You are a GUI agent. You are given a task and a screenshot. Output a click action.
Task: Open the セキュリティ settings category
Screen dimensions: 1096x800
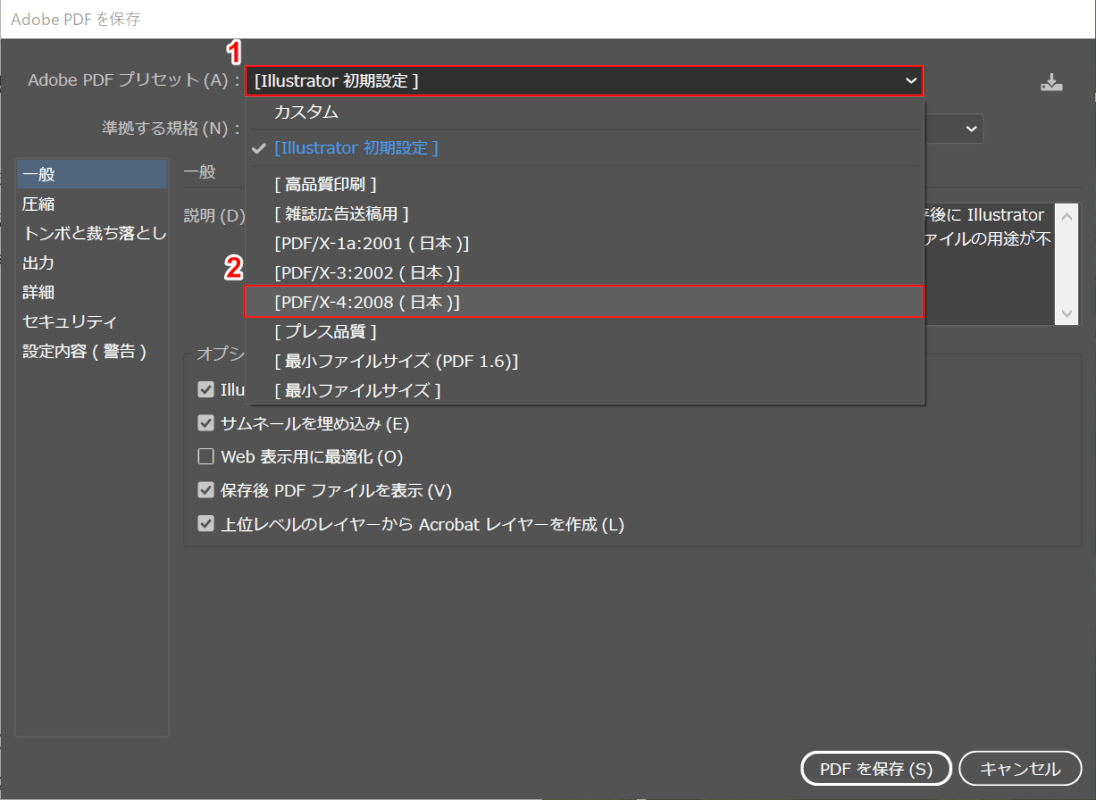point(92,321)
